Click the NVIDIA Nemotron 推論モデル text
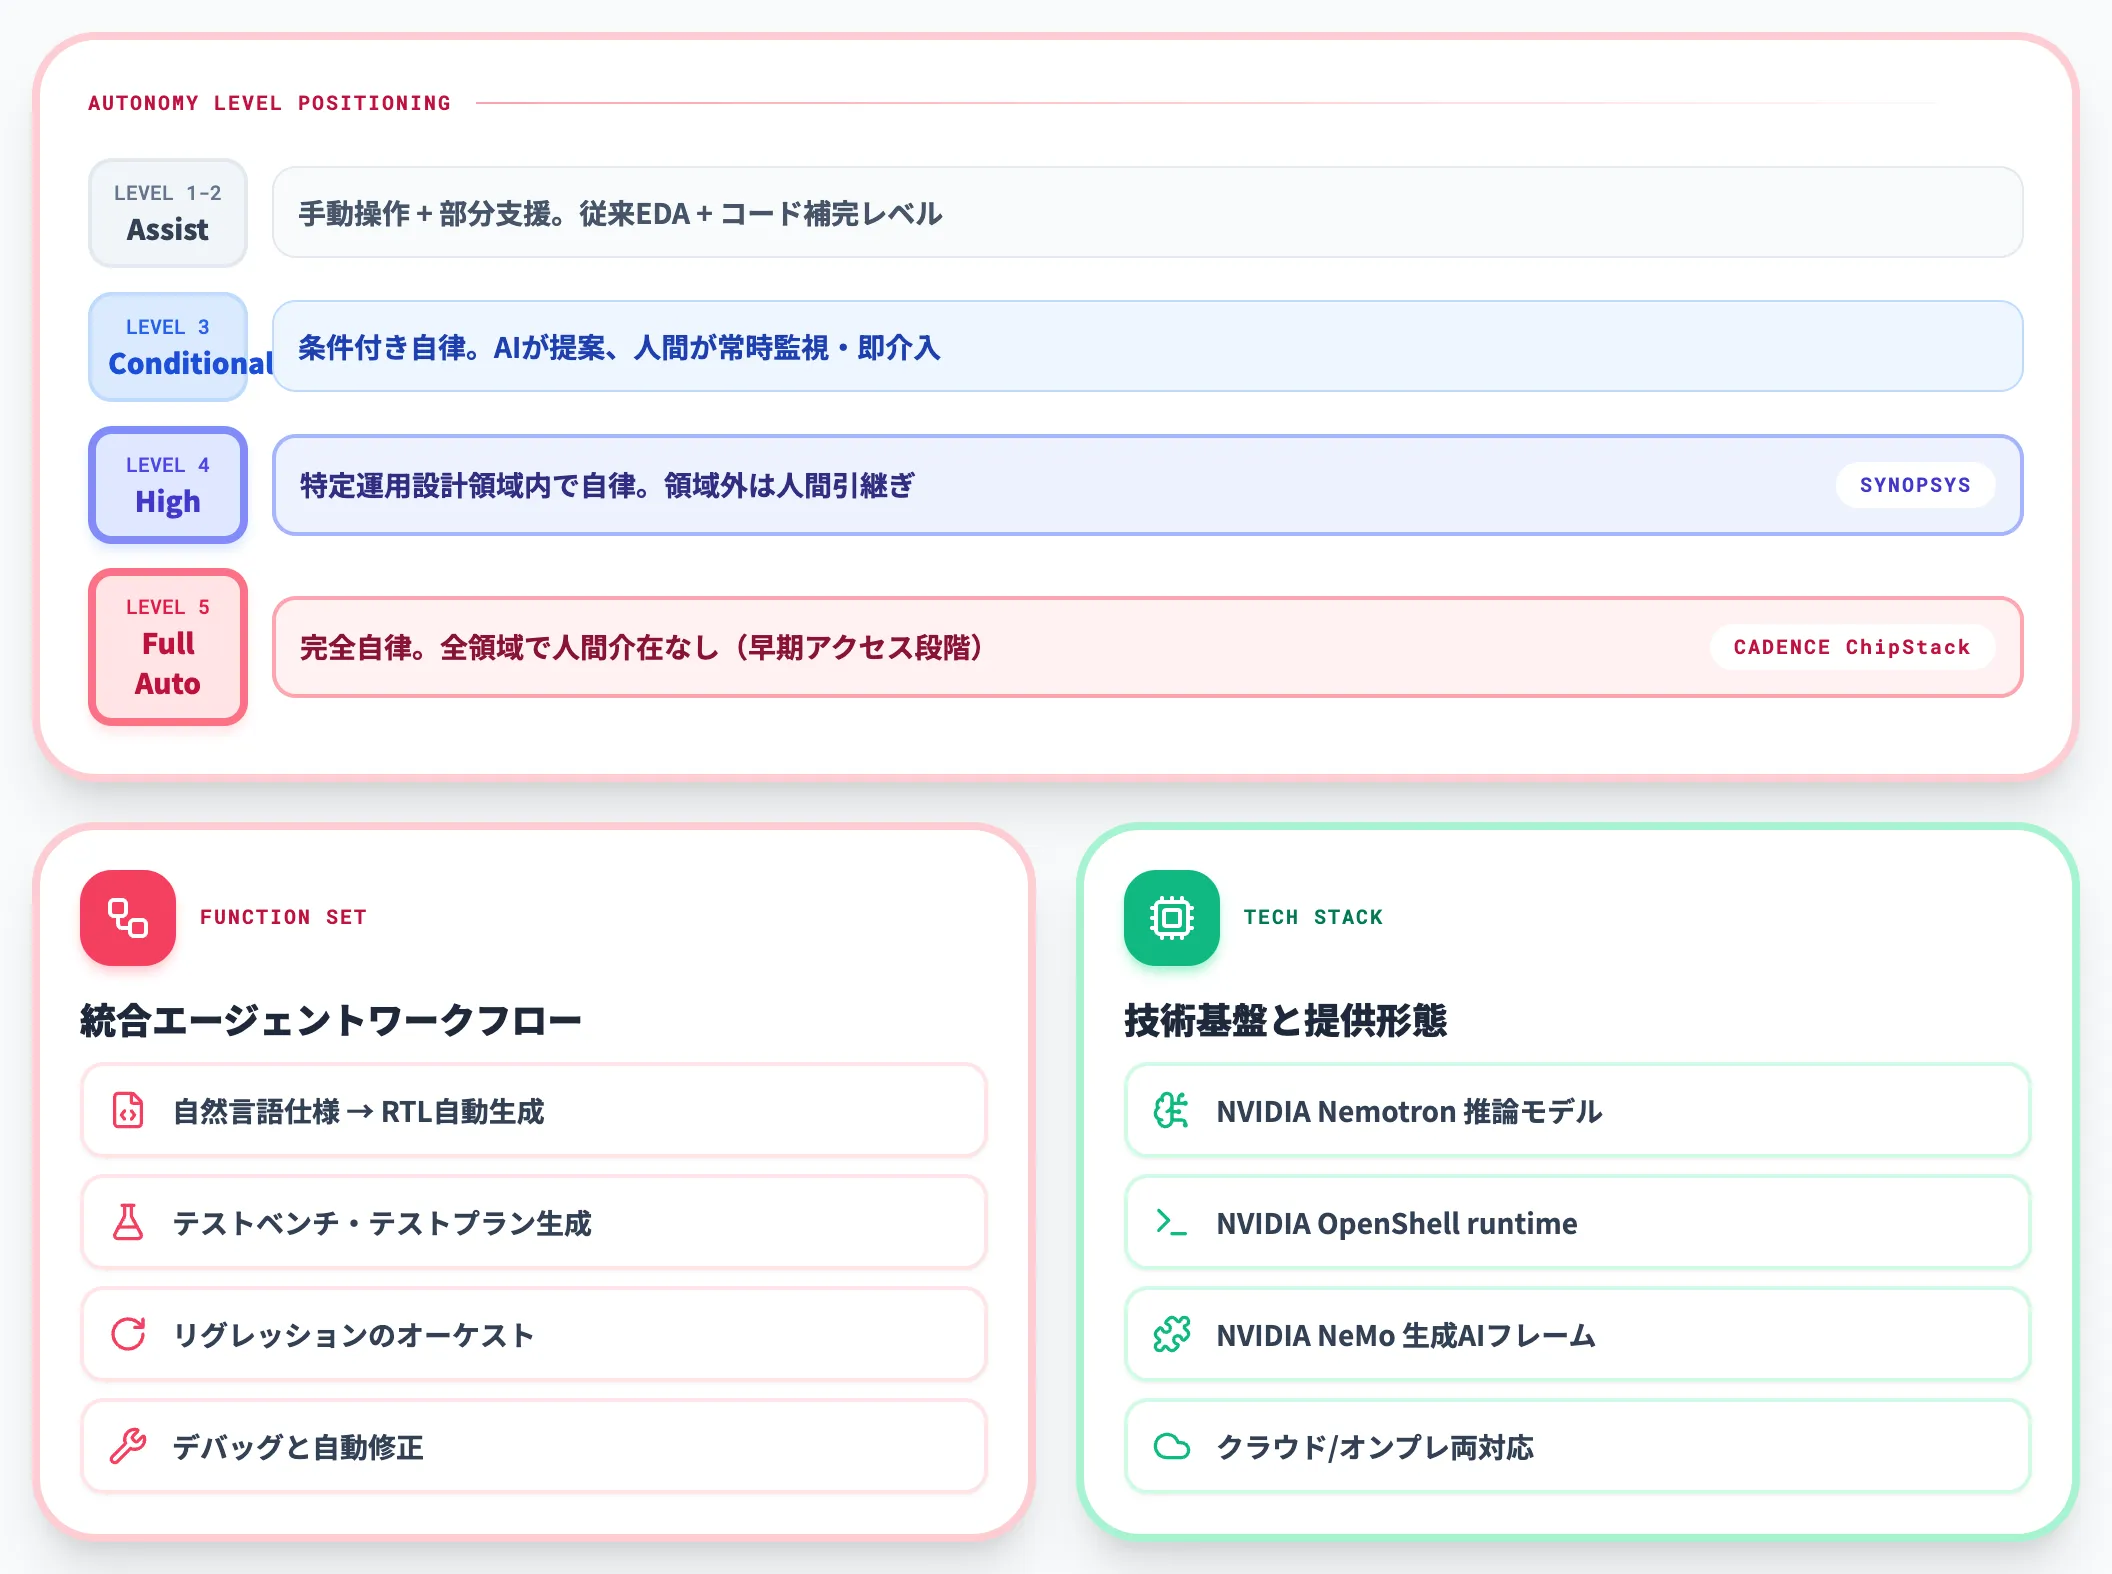 coord(1409,1112)
